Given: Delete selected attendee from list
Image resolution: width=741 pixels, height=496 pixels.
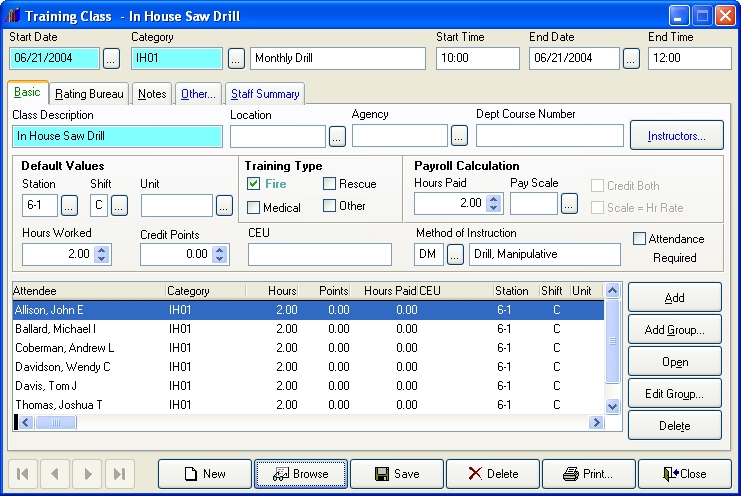Looking at the screenshot, I should 674,426.
